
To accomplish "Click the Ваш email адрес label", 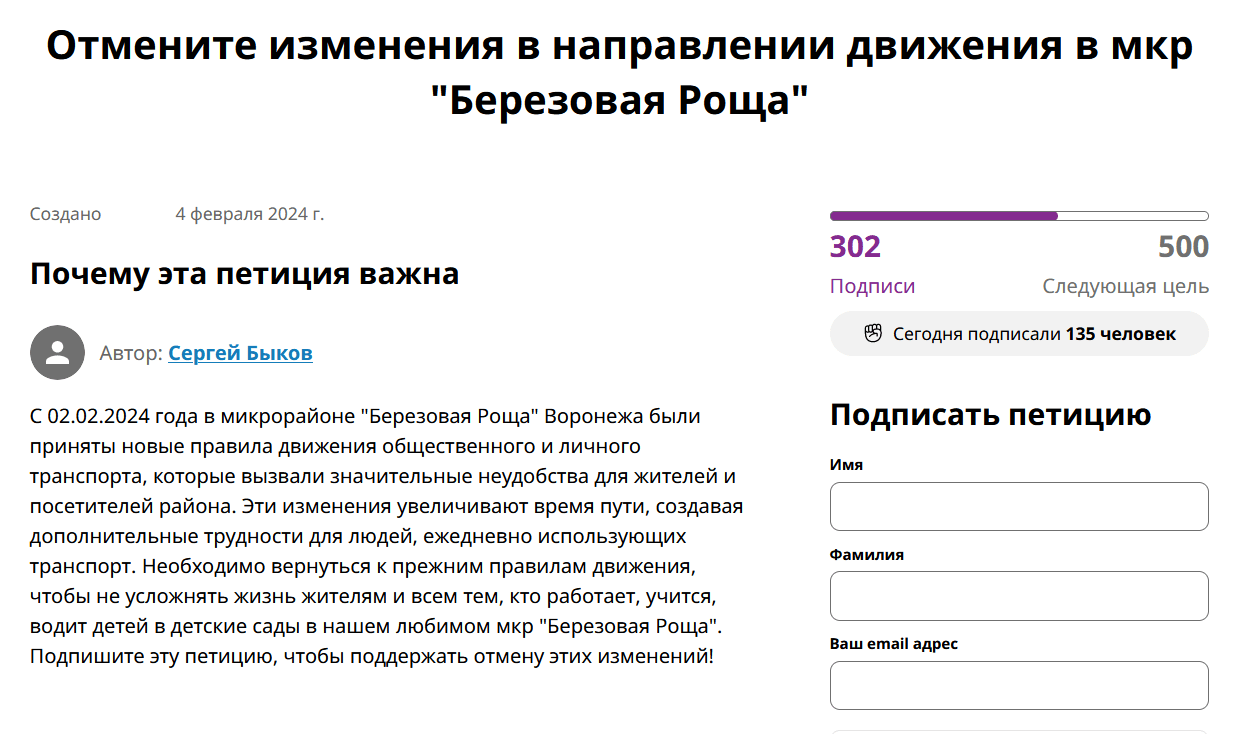I will (x=893, y=644).
